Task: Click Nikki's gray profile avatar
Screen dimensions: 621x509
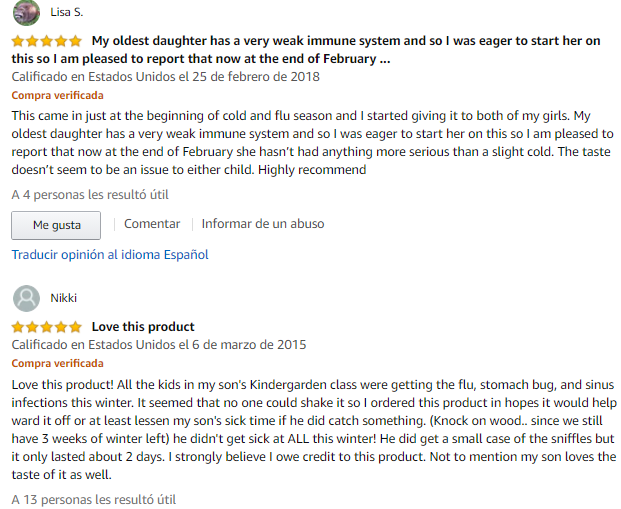Action: [26, 297]
